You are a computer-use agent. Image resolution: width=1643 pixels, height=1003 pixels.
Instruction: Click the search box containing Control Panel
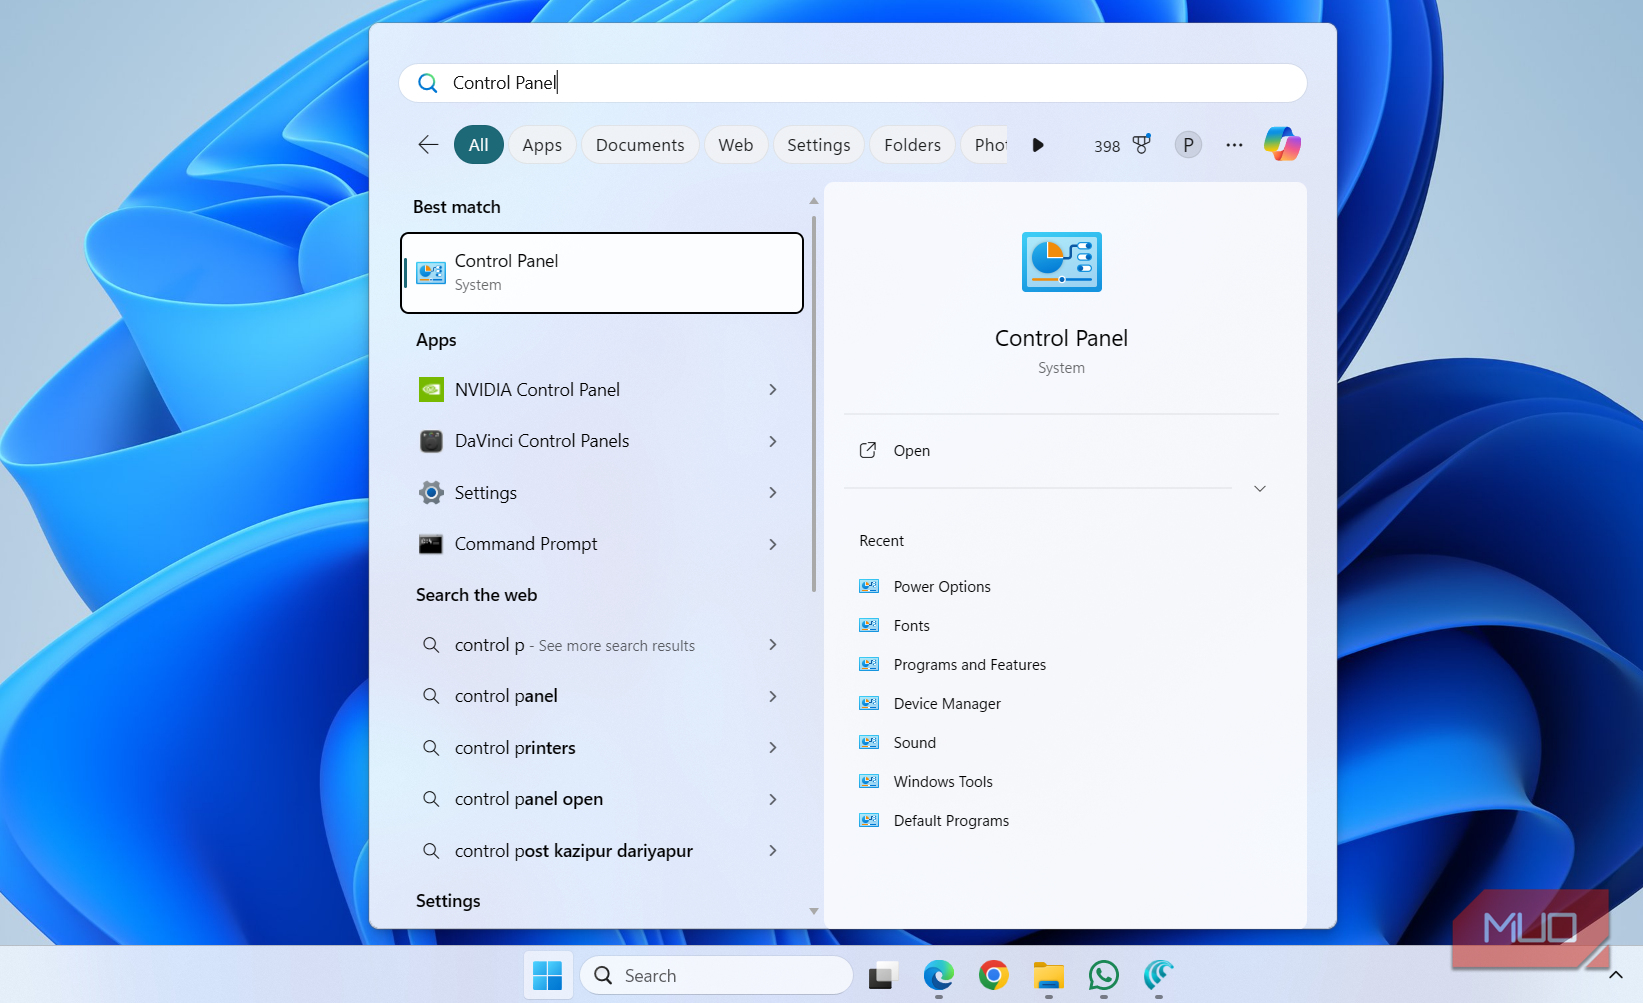[x=853, y=83]
